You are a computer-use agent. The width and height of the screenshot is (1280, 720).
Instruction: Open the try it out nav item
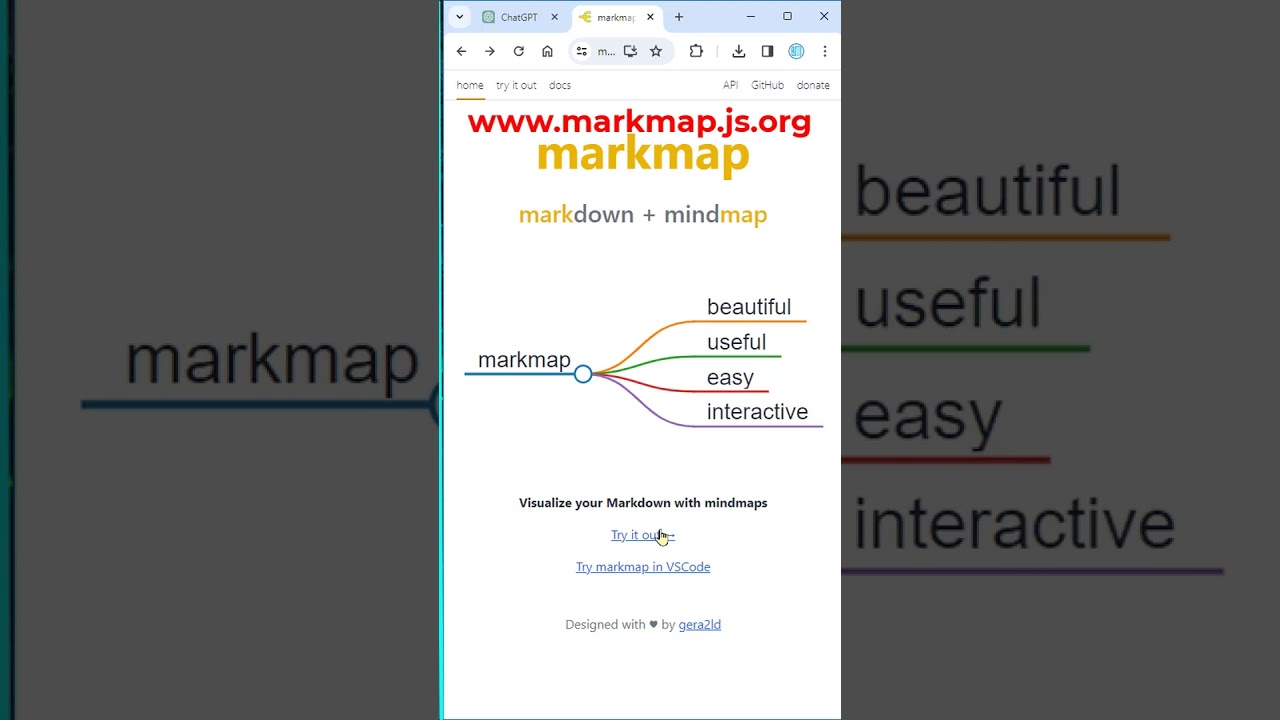(516, 85)
